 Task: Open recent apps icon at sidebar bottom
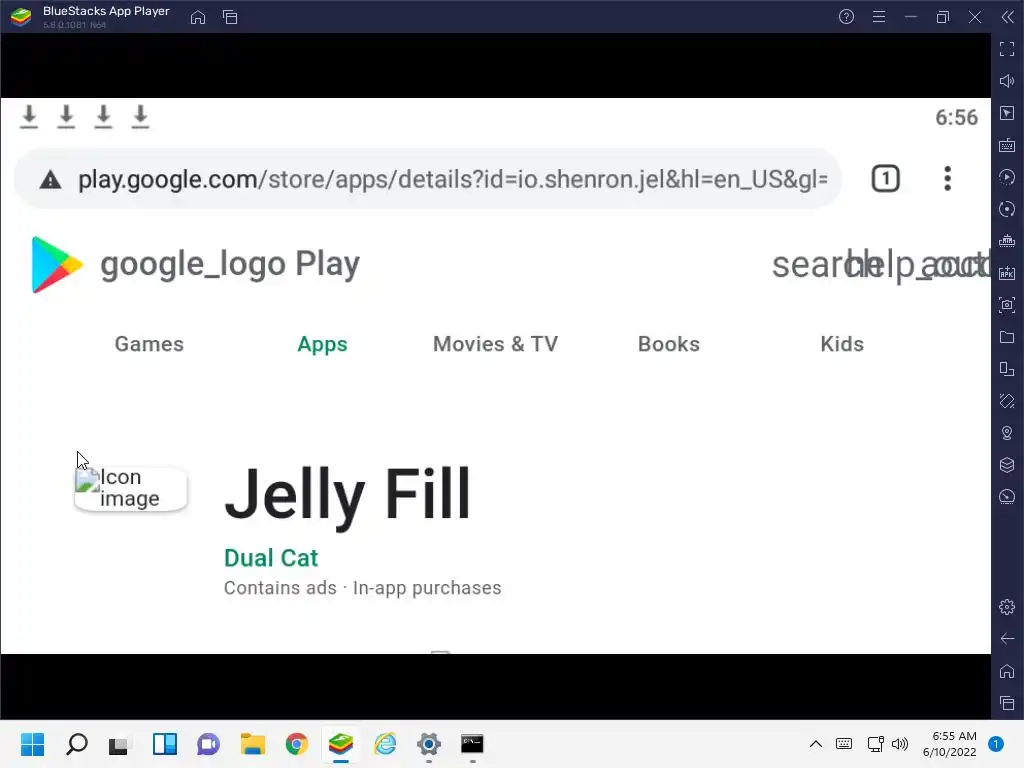1007,703
